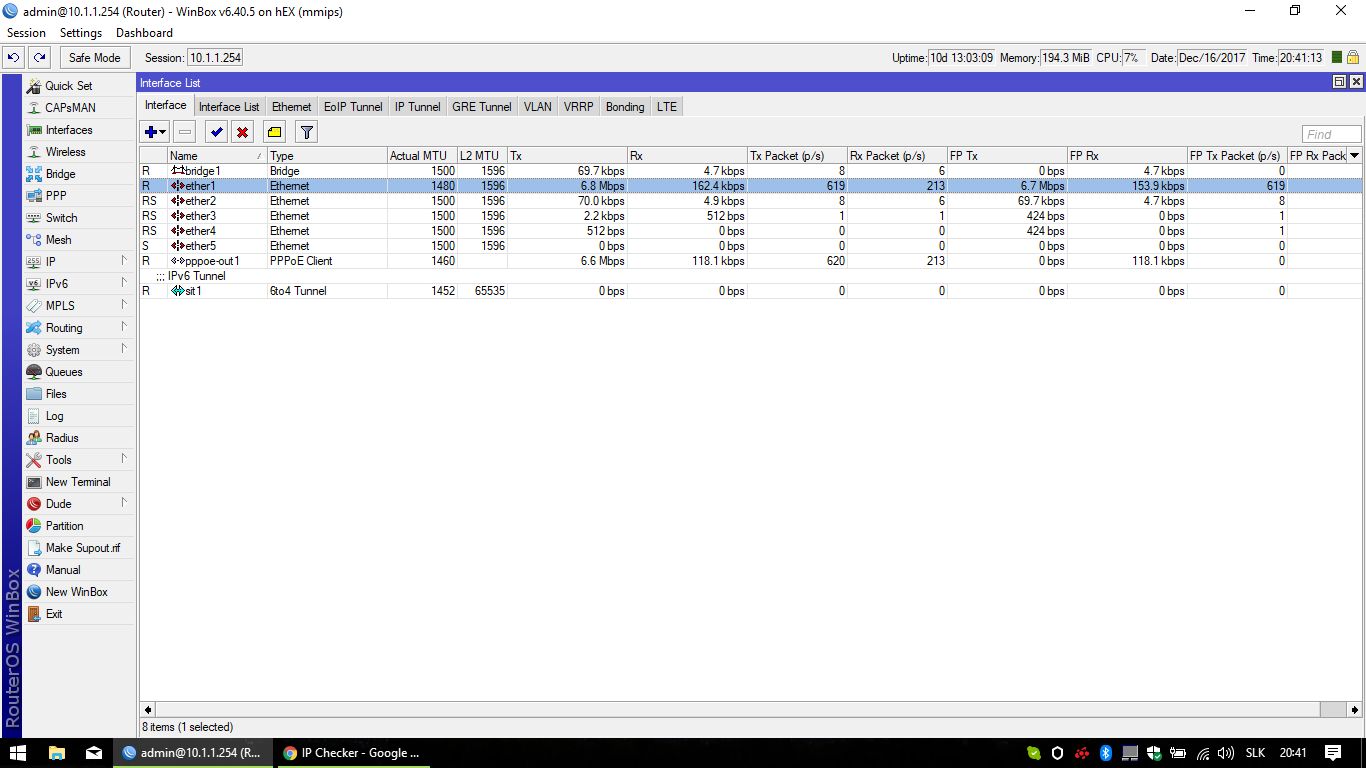1366x768 pixels.
Task: Click the Undo arrow button
Action: 14,58
